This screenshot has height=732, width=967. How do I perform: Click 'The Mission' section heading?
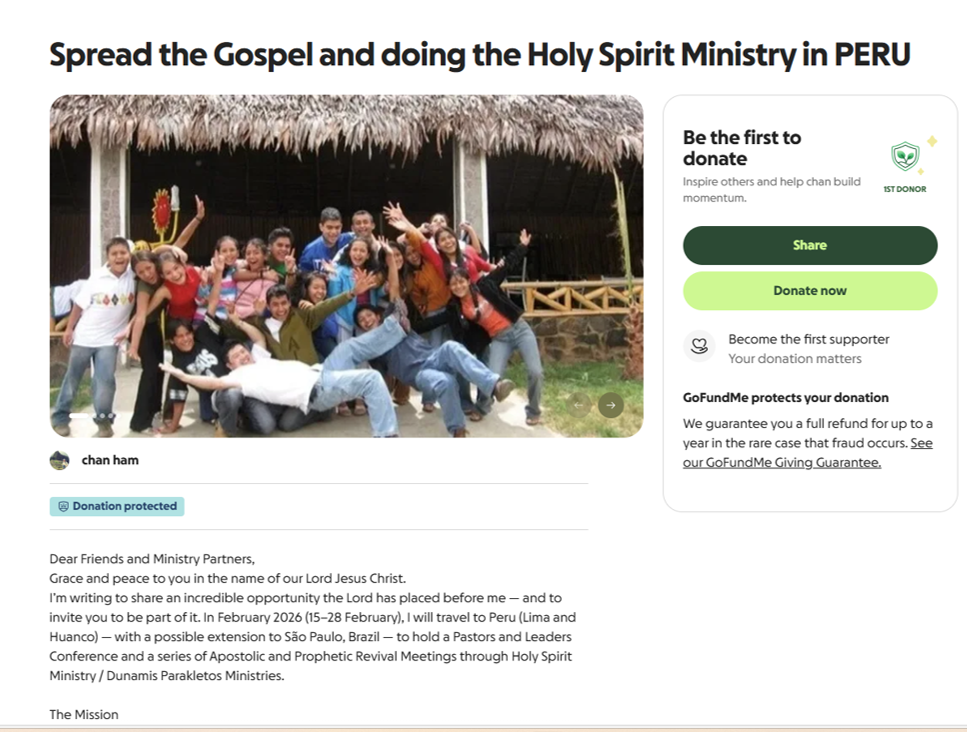[x=84, y=714]
